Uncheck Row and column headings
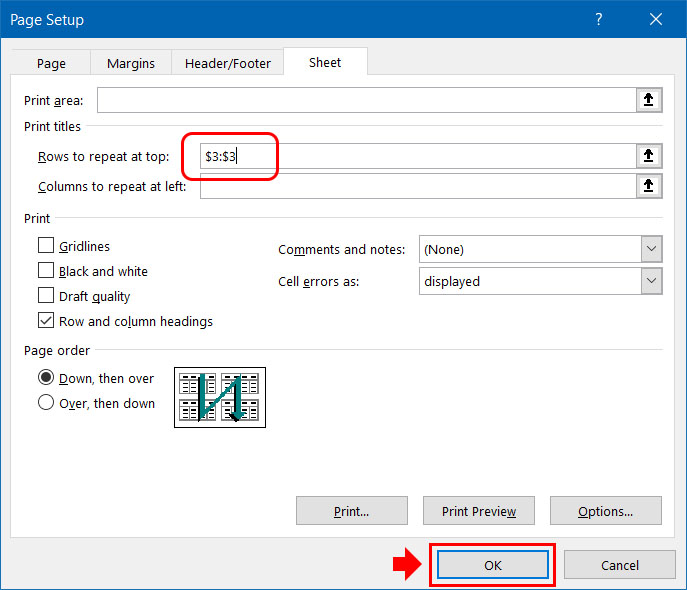 pyautogui.click(x=46, y=321)
